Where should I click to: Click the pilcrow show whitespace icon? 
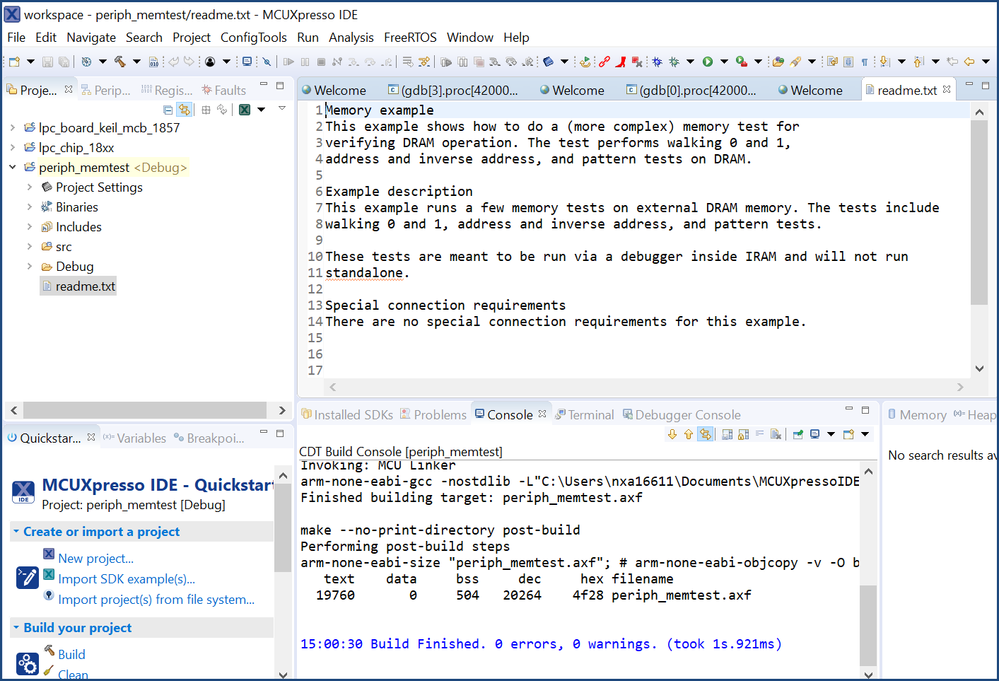865,62
